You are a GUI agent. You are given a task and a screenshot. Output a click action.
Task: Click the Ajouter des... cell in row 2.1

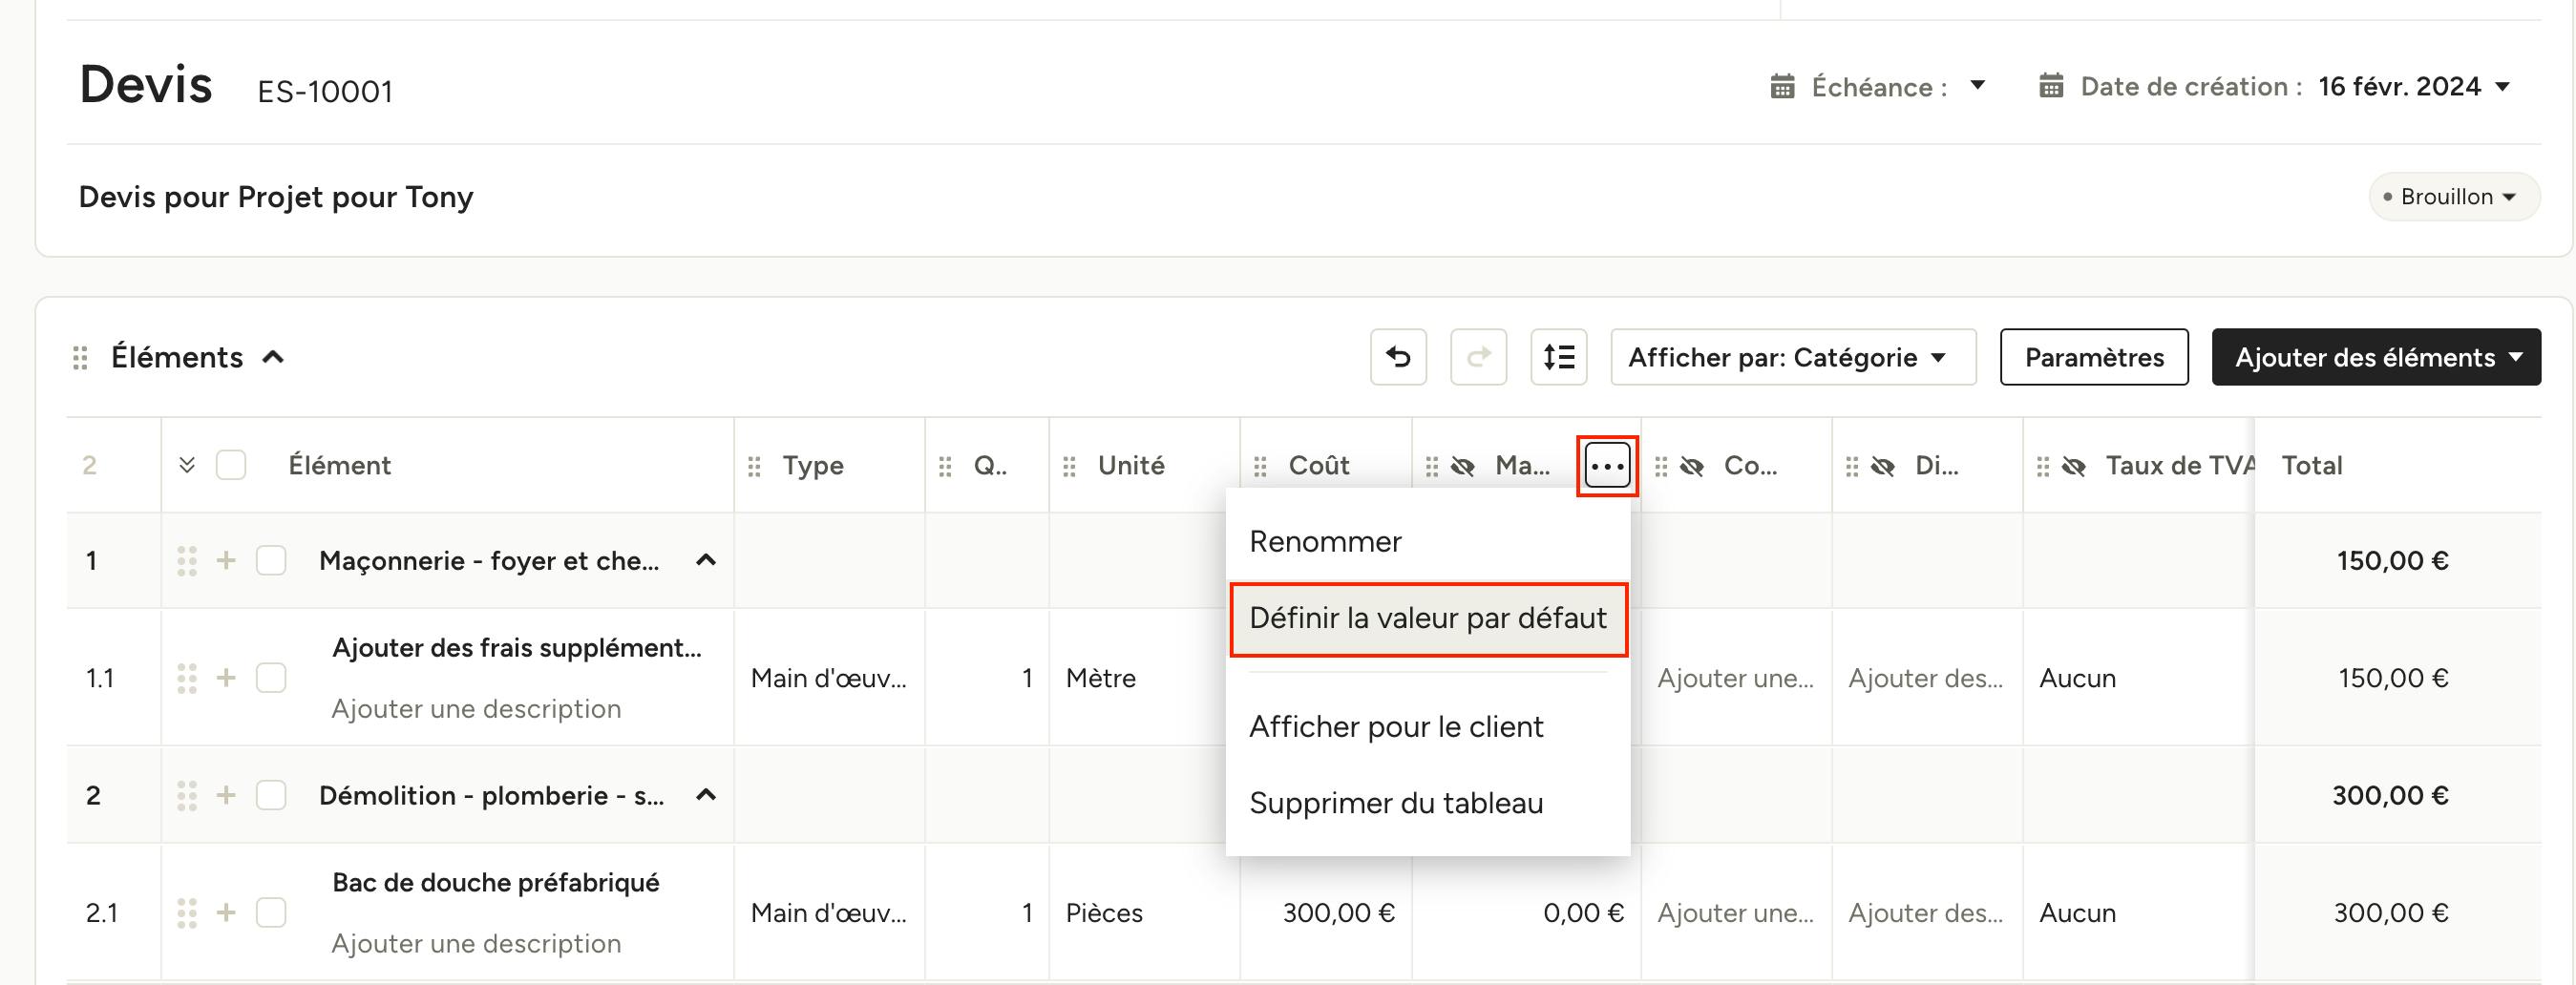1926,913
